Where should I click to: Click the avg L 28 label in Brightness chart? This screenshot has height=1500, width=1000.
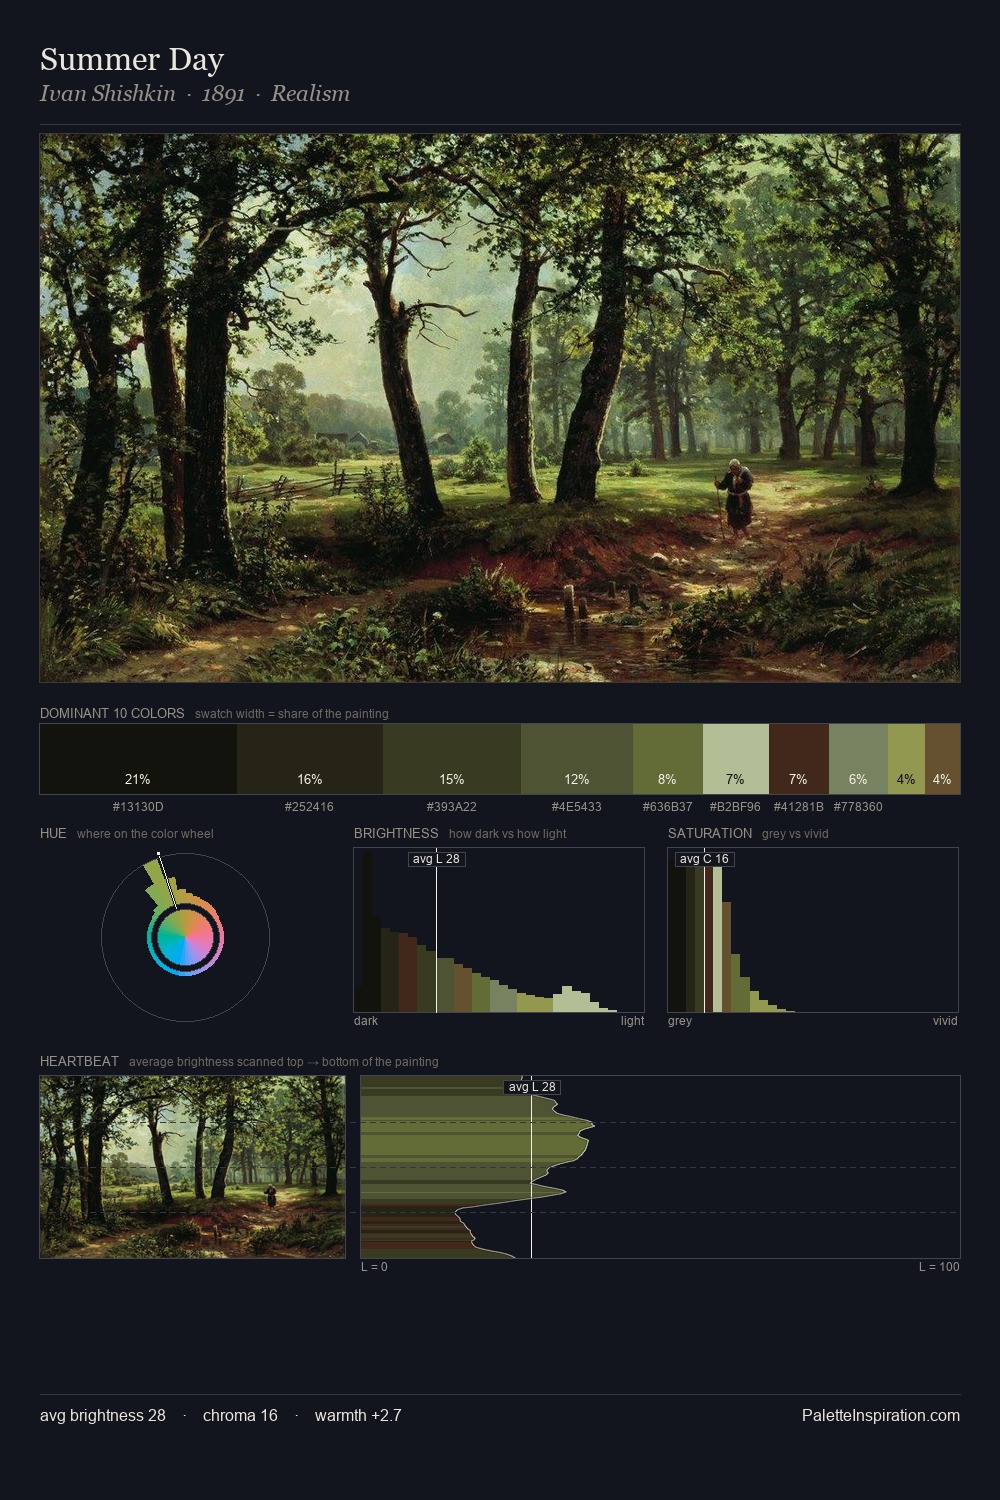437,859
